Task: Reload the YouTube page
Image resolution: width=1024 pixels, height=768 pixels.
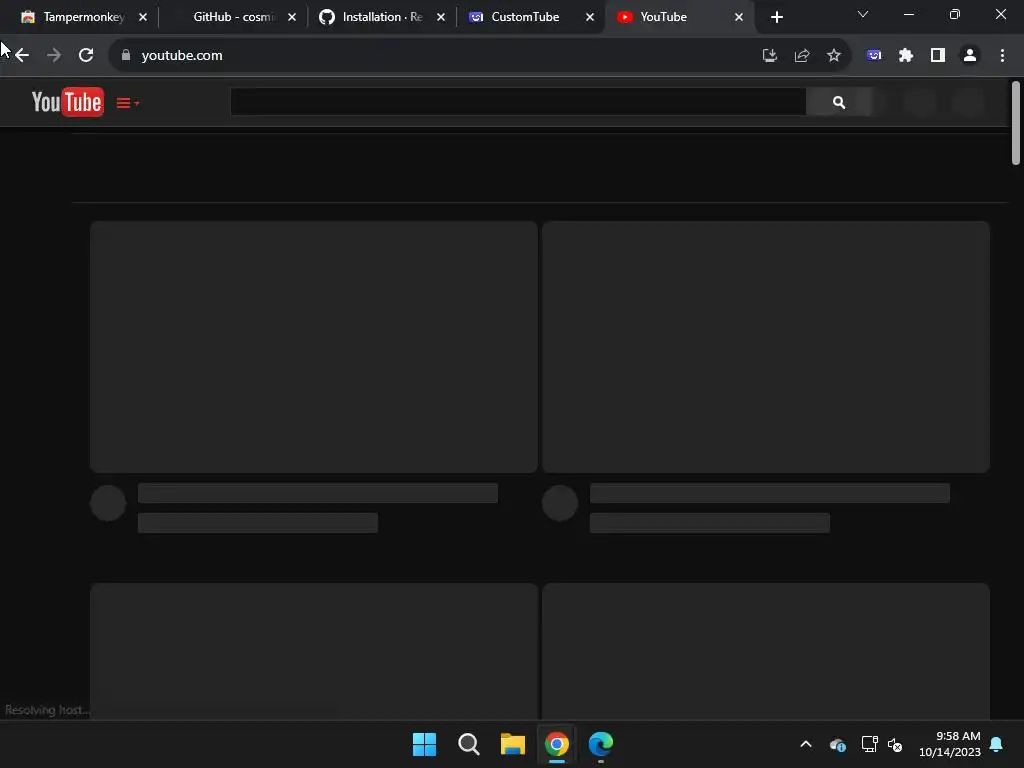Action: (86, 56)
